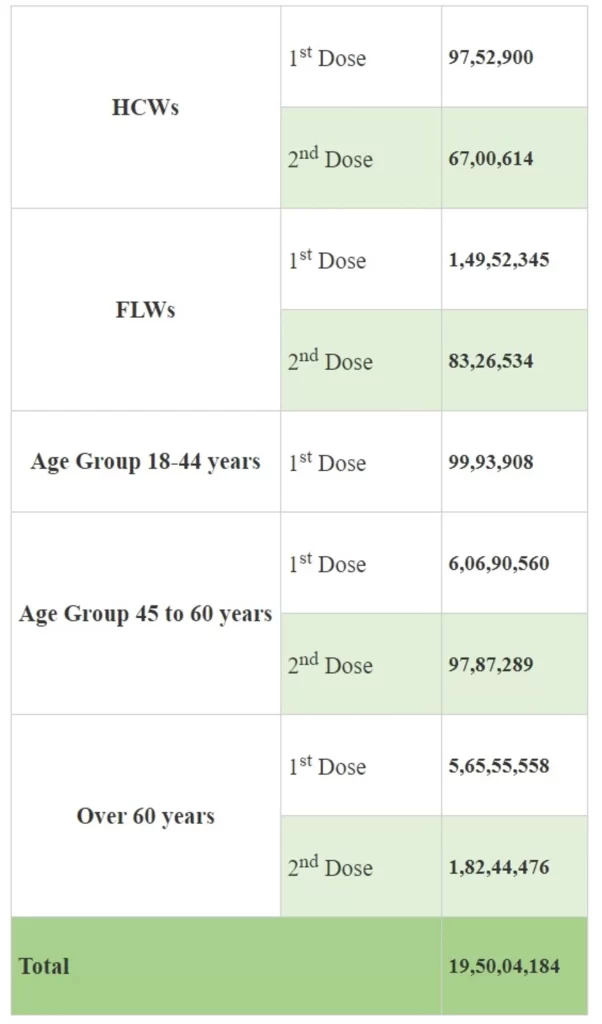The height and width of the screenshot is (1024, 602).
Task: Click the Total row label
Action: 44,966
